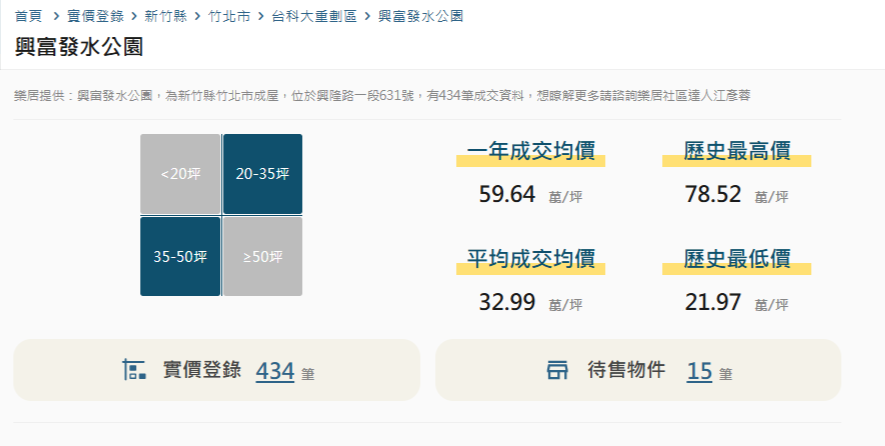
Task: Click the 平均成交均價 heading
Action: (531, 259)
